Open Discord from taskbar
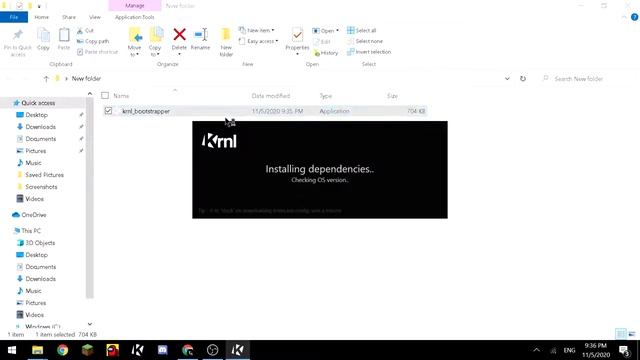 (162, 350)
